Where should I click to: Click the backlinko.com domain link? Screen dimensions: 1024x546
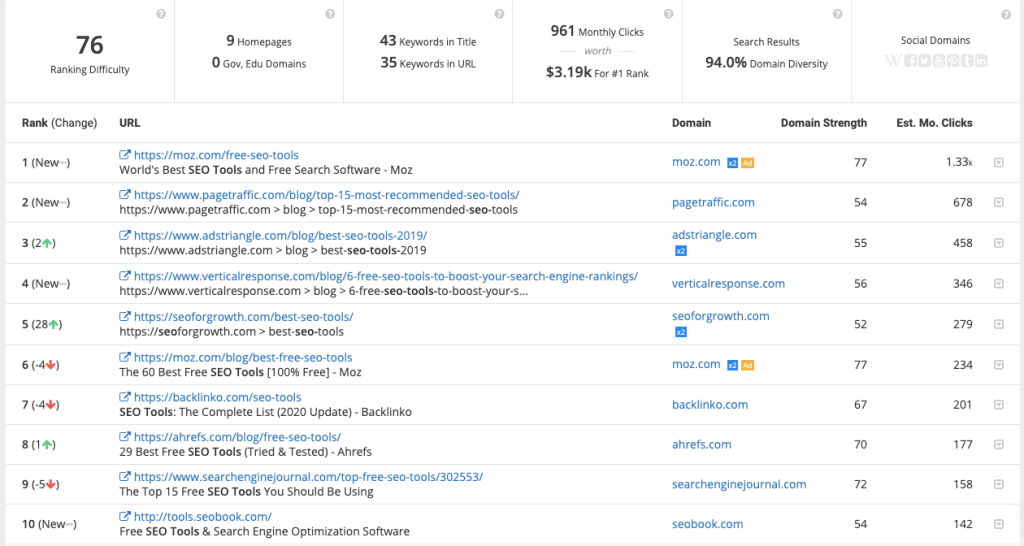pos(710,405)
